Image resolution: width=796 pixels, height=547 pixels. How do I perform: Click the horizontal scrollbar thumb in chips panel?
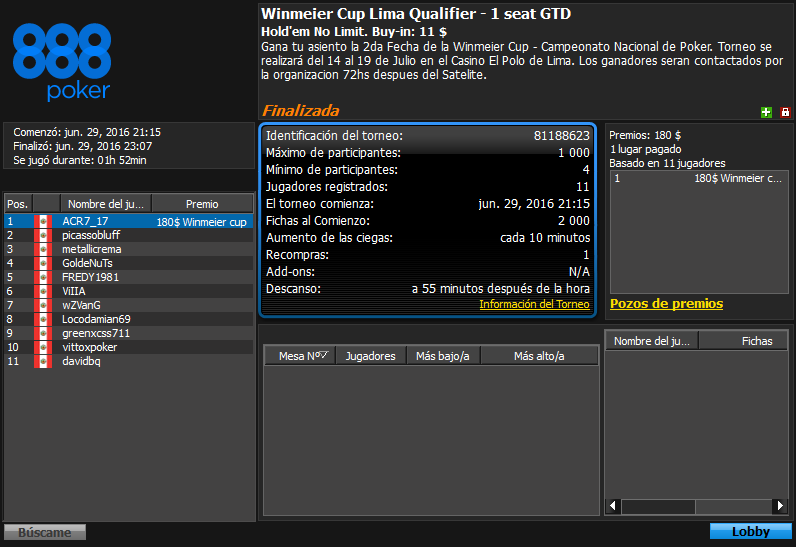(x=658, y=506)
